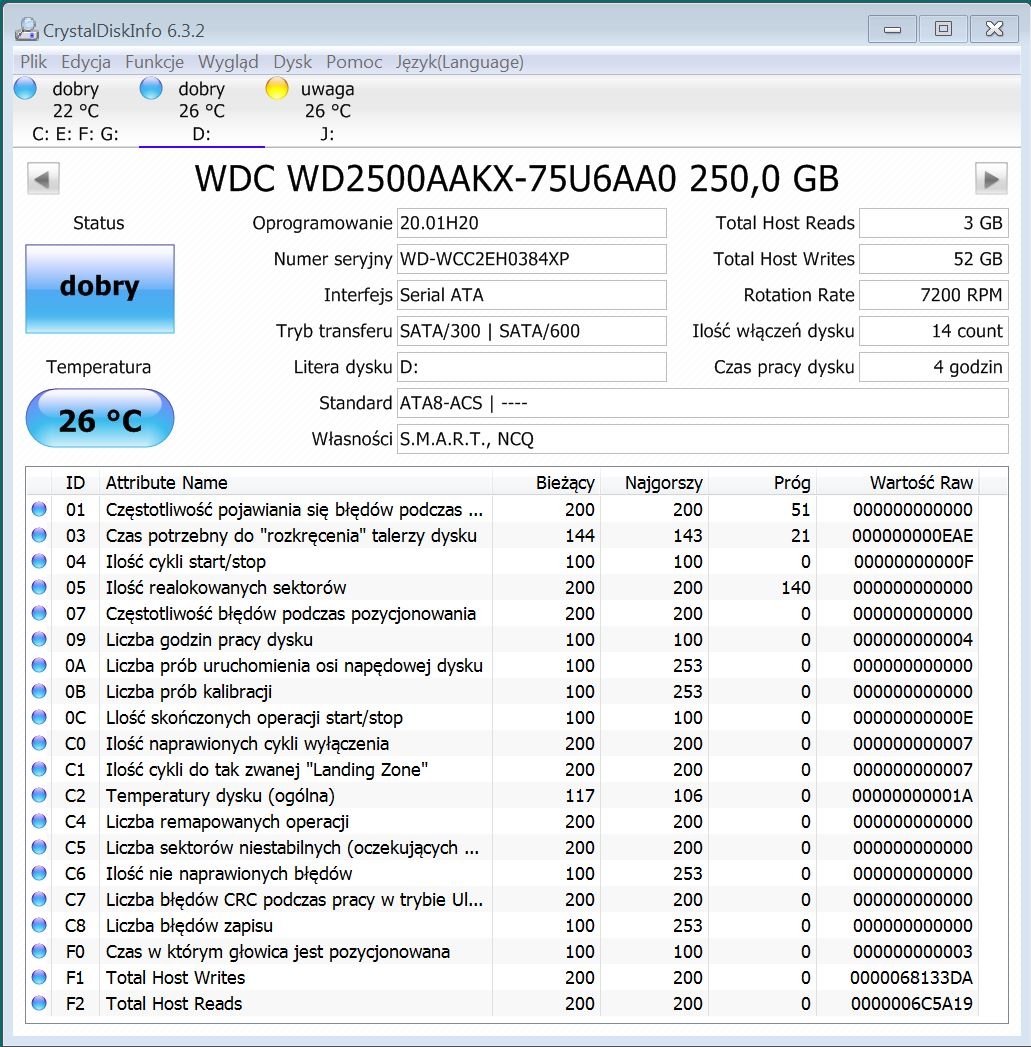The height and width of the screenshot is (1047, 1031).
Task: Go to the next disk with right arrow
Action: (991, 178)
